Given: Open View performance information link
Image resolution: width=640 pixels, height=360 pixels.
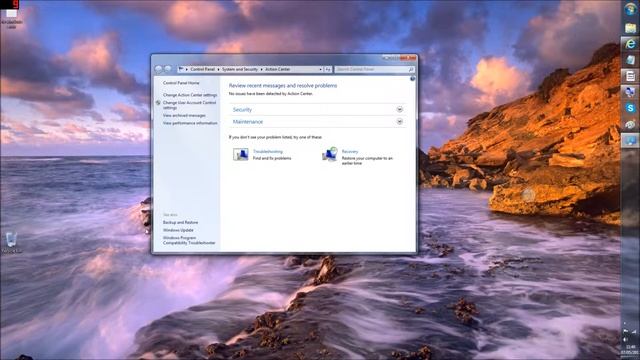Looking at the screenshot, I should tap(190, 123).
